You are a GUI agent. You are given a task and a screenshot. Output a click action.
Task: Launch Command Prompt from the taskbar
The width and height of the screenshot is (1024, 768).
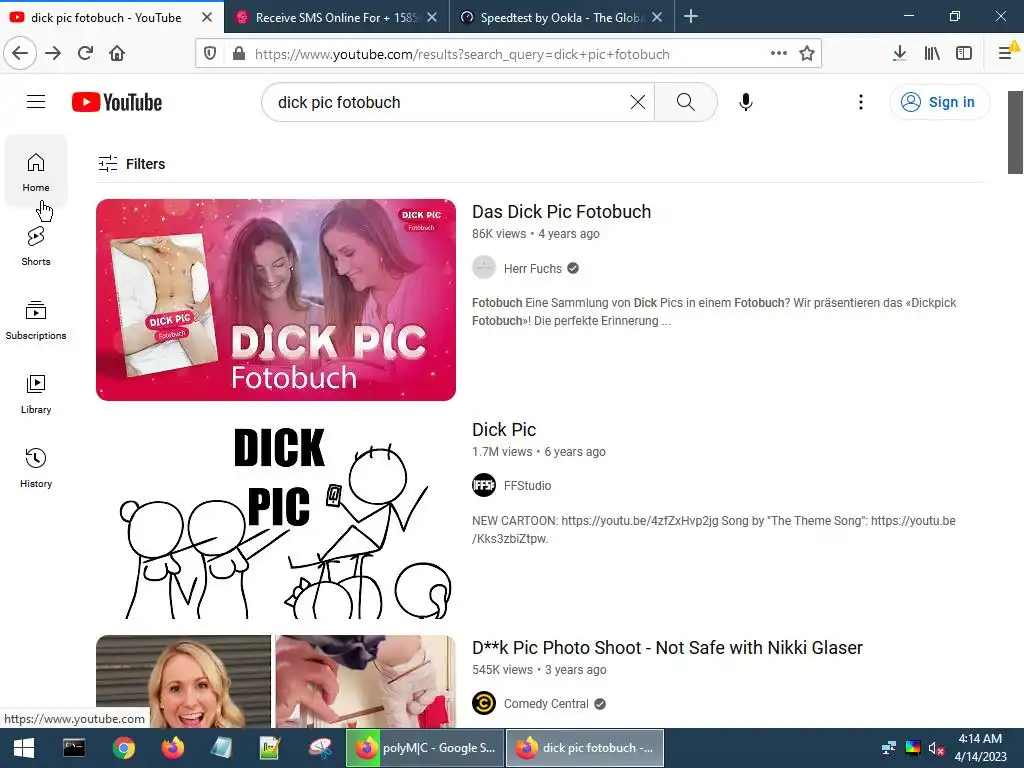tap(74, 748)
